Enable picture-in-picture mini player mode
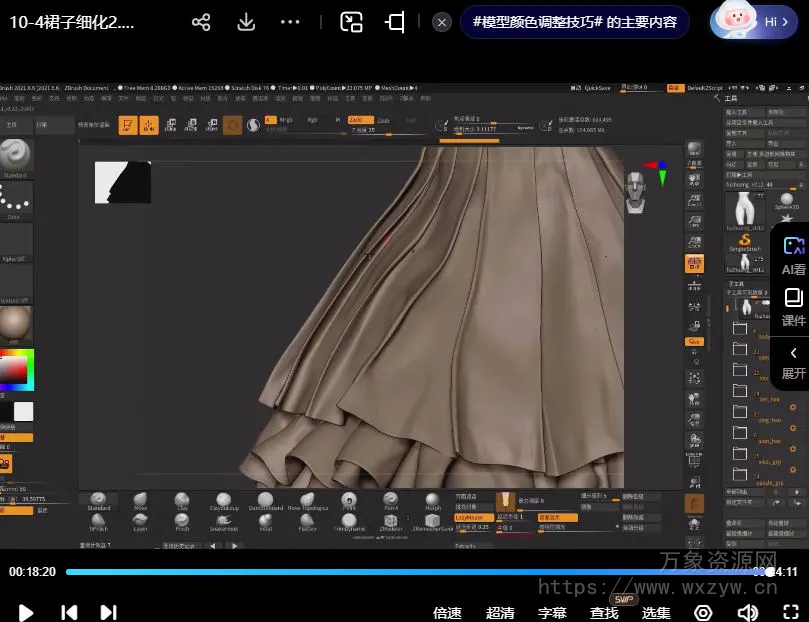 tap(351, 22)
